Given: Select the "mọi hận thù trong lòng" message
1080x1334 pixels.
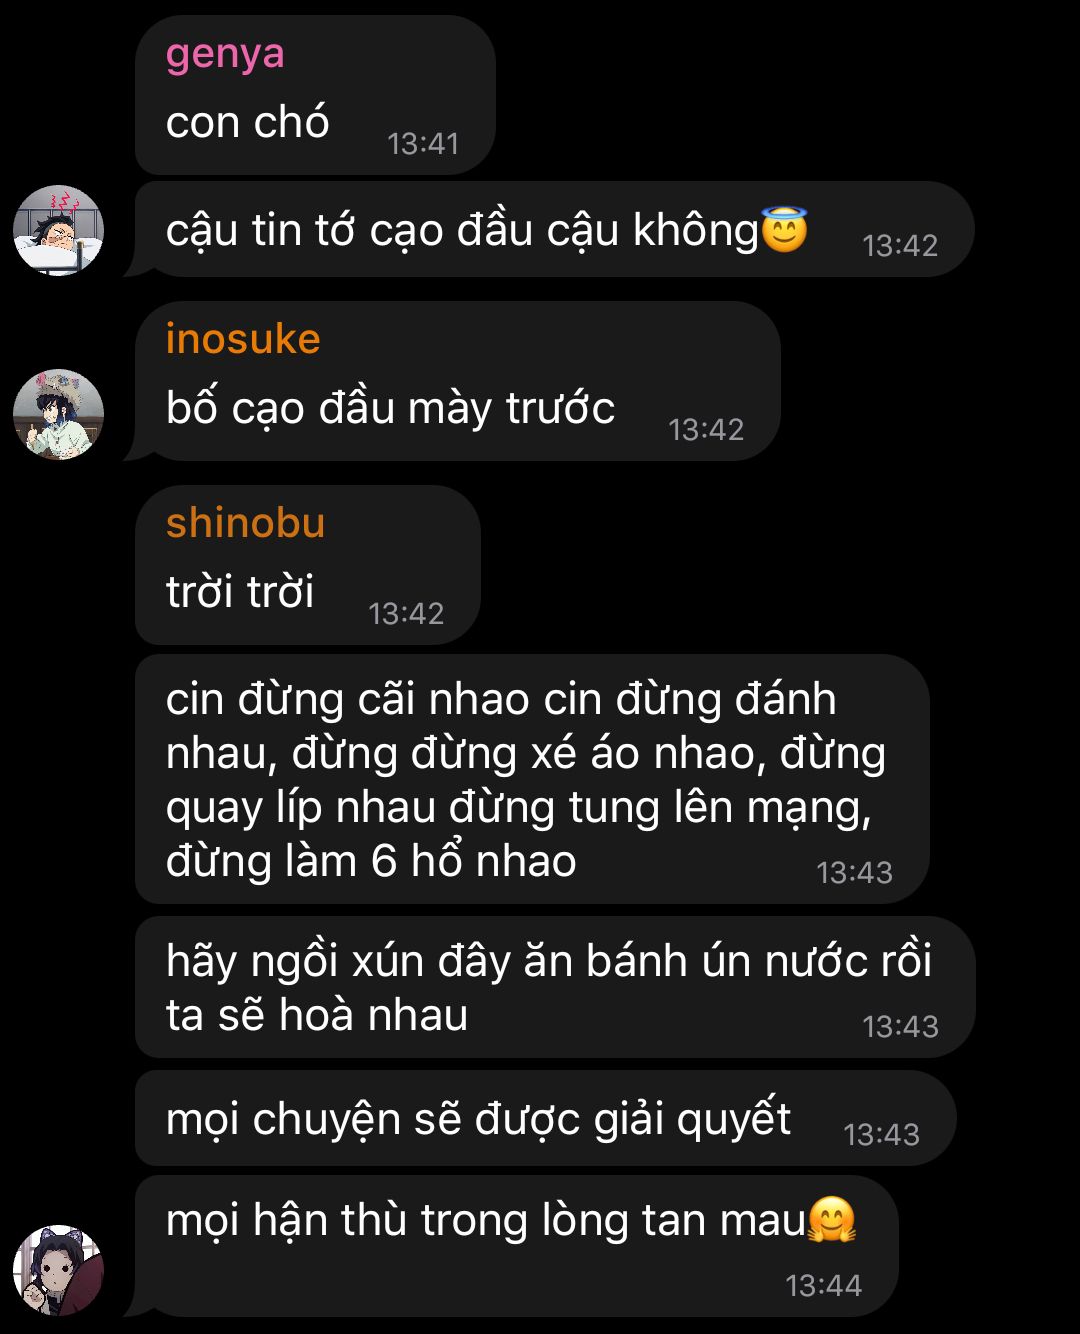Looking at the screenshot, I should point(516,1246).
